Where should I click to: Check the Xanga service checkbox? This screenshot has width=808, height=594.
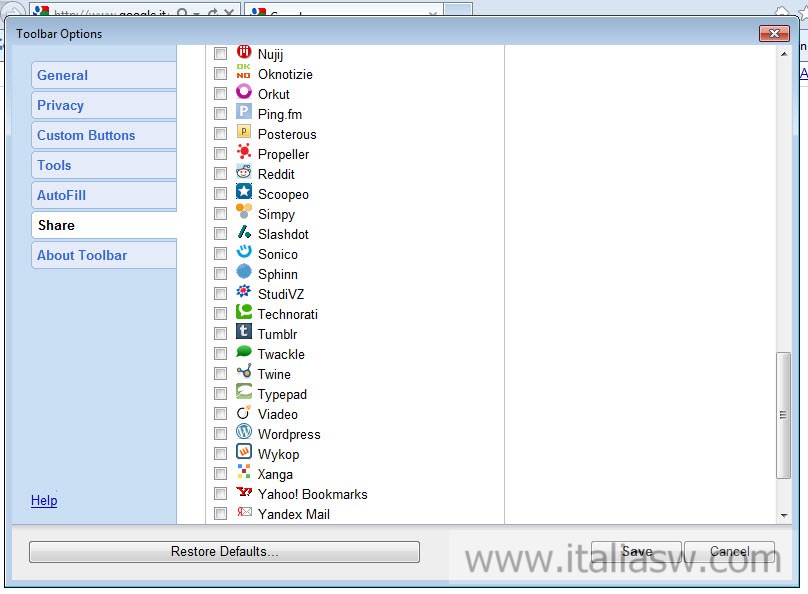coord(220,474)
